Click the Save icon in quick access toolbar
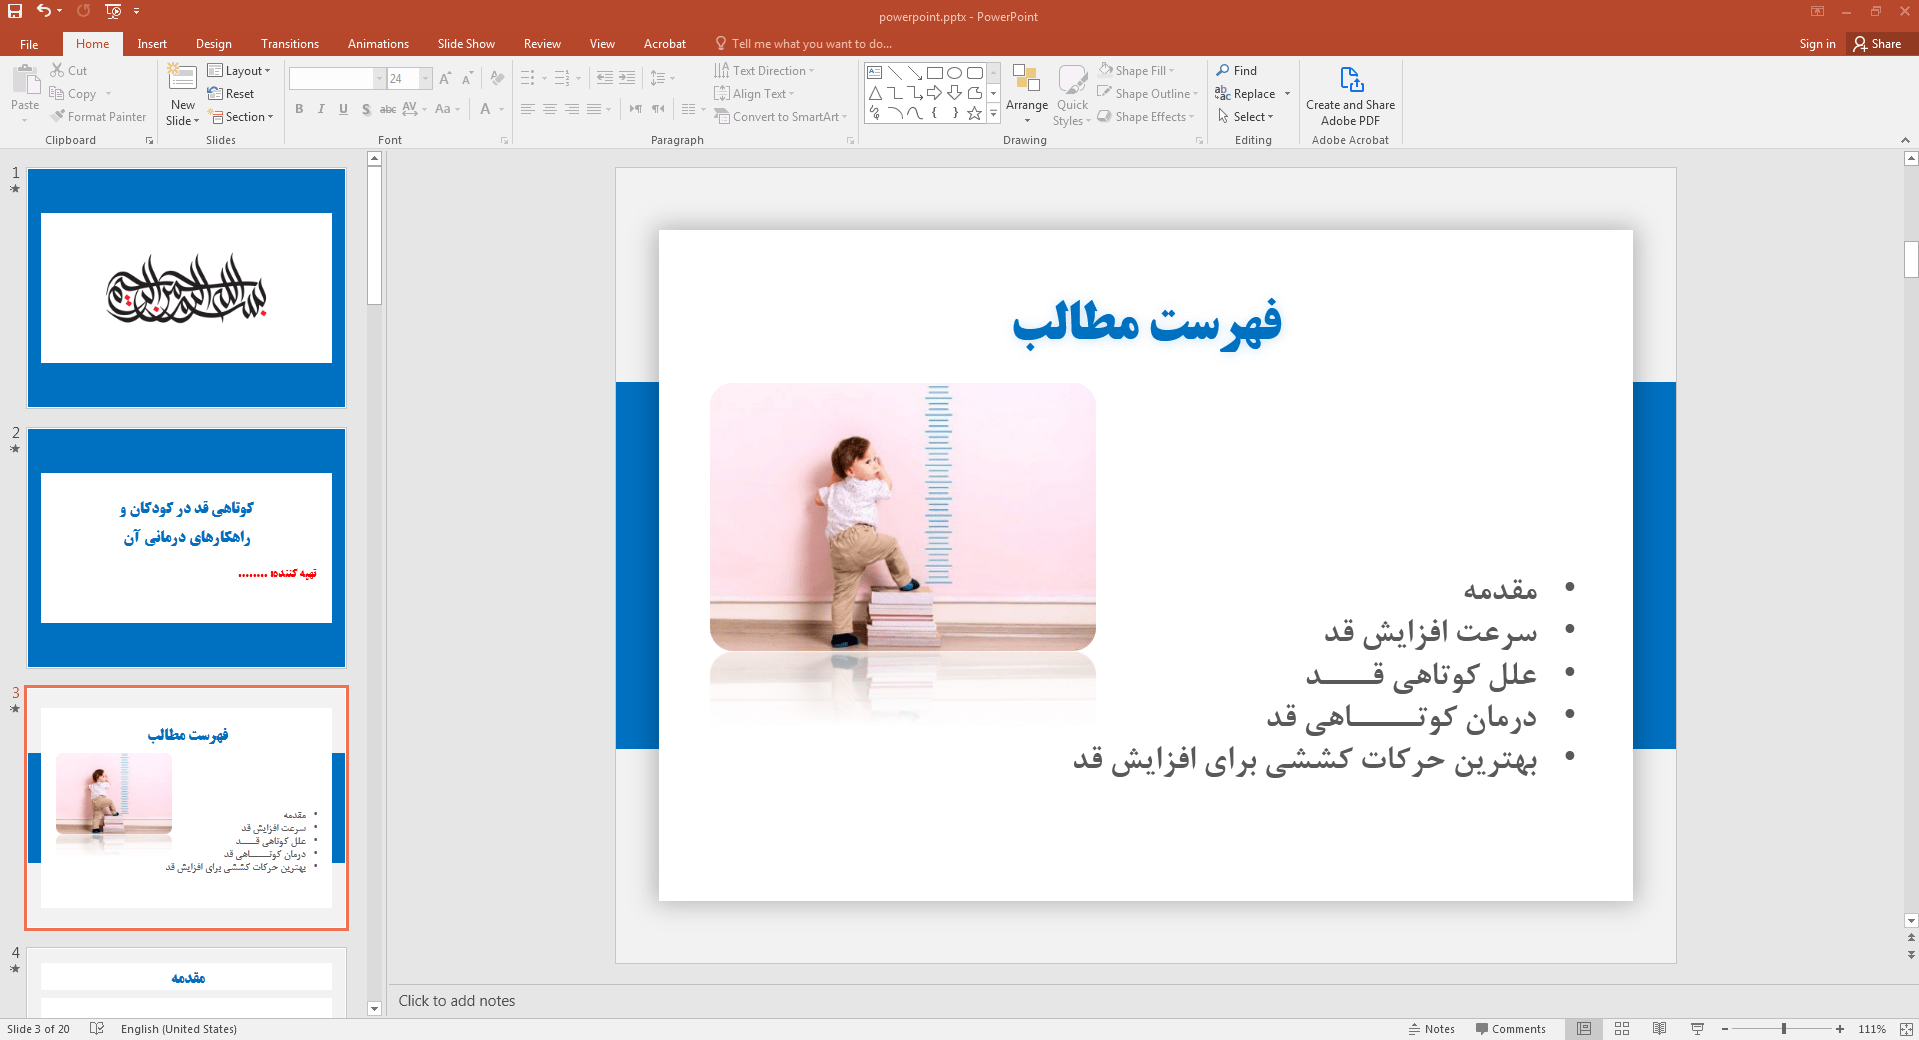This screenshot has width=1919, height=1040. [15, 11]
